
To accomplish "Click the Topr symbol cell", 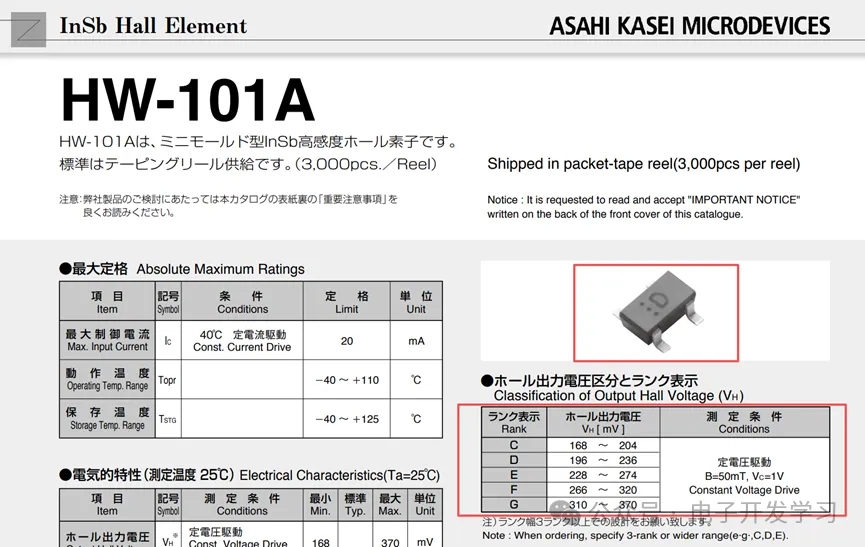I will point(167,380).
